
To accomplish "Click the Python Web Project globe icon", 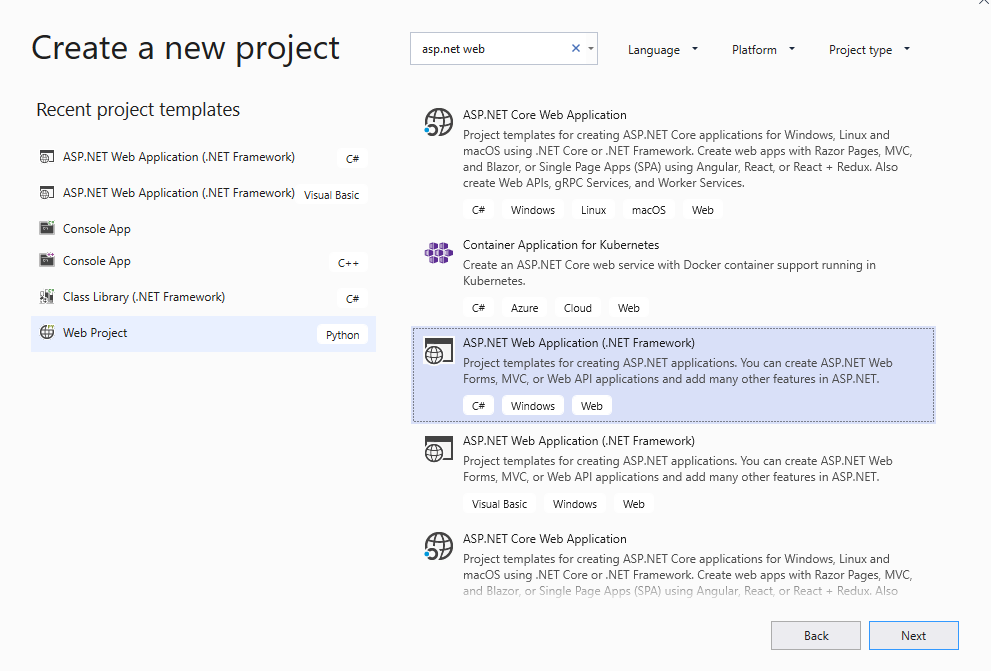I will coord(46,333).
